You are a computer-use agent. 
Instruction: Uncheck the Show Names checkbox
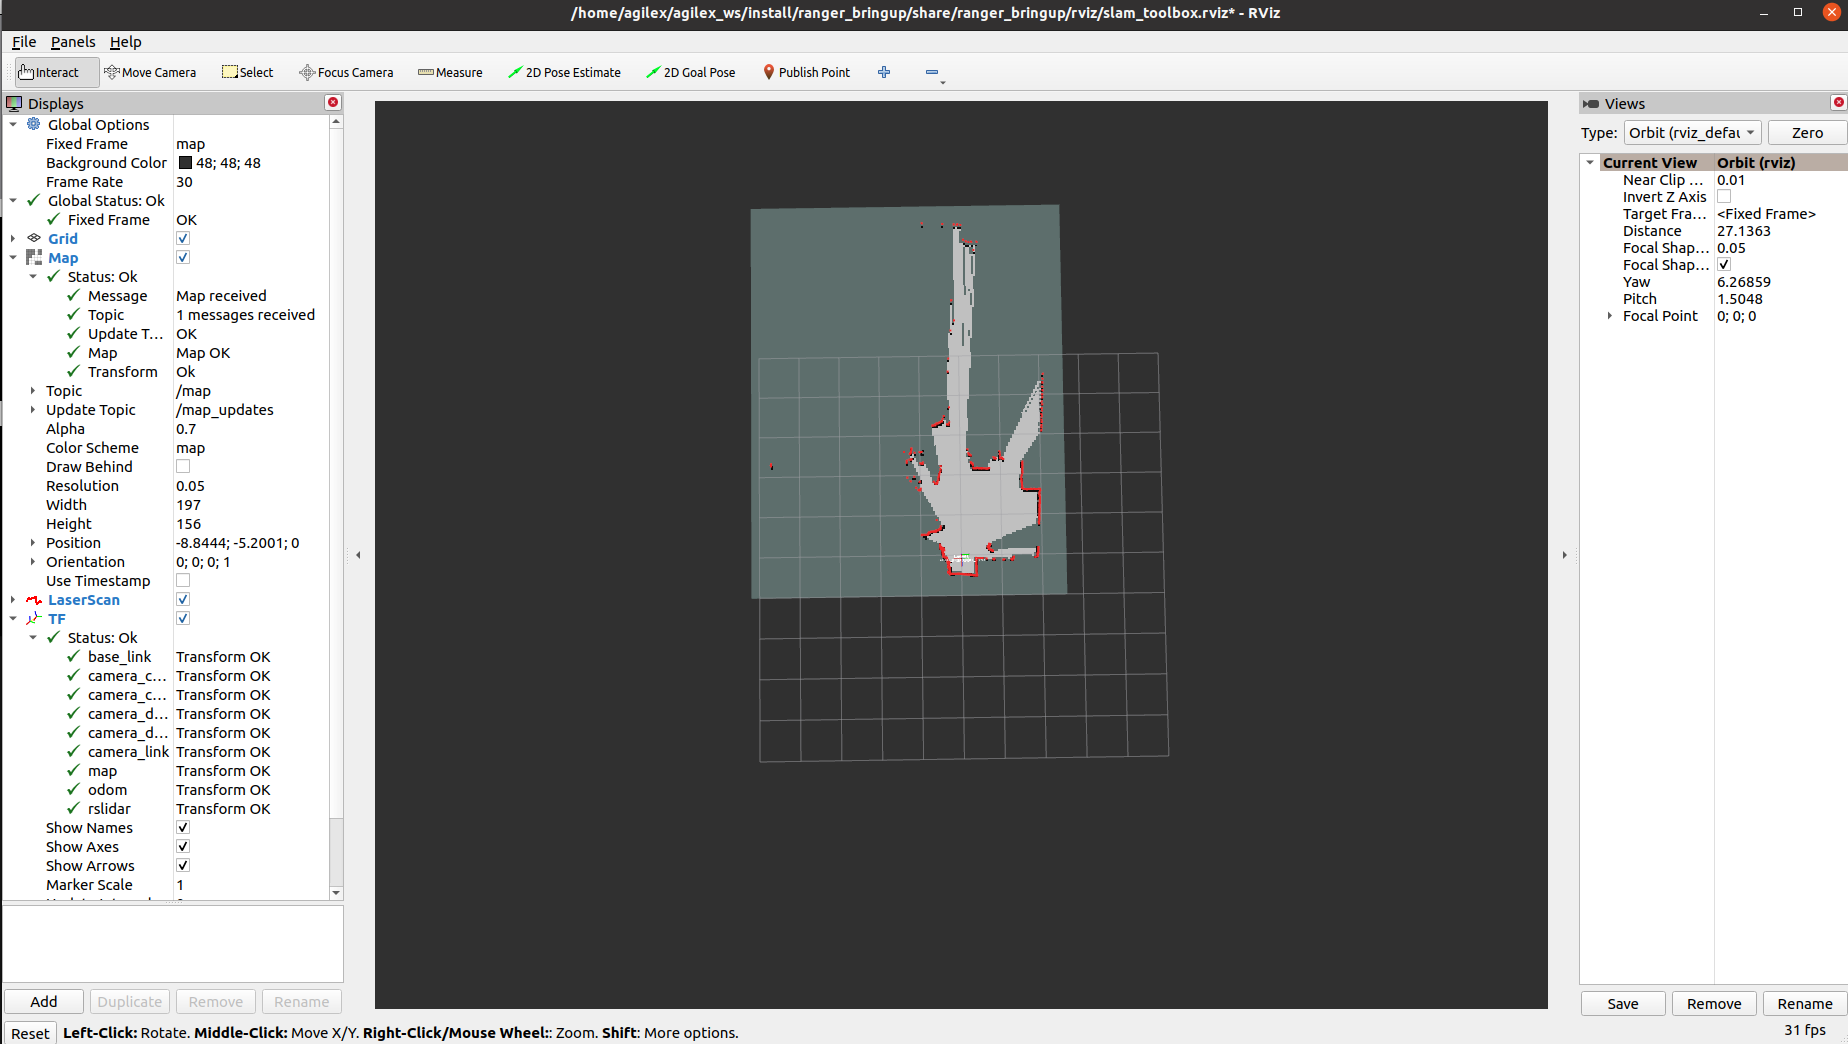(x=183, y=828)
